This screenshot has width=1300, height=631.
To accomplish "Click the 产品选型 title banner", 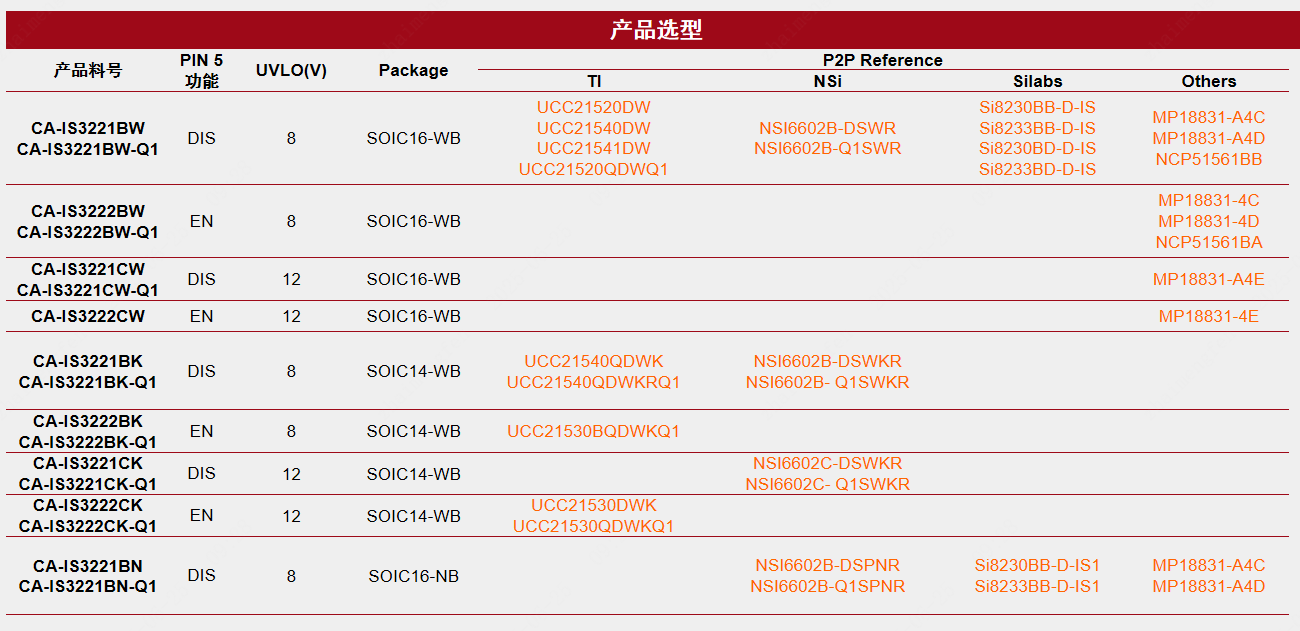I will coord(656,30).
